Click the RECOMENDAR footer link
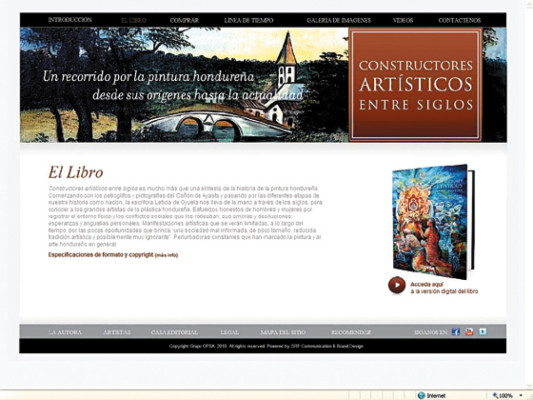 coord(351,332)
